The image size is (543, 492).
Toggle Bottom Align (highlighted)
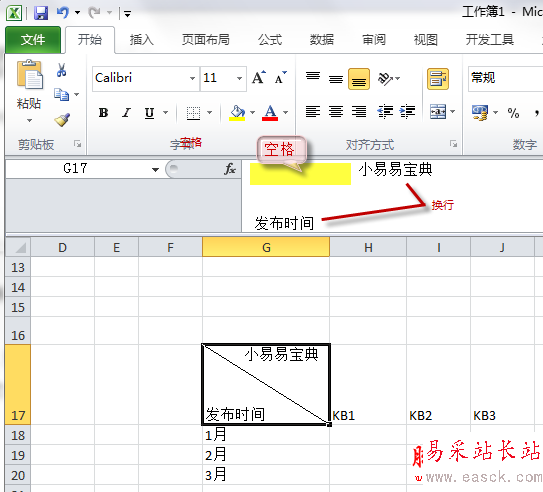[359, 79]
